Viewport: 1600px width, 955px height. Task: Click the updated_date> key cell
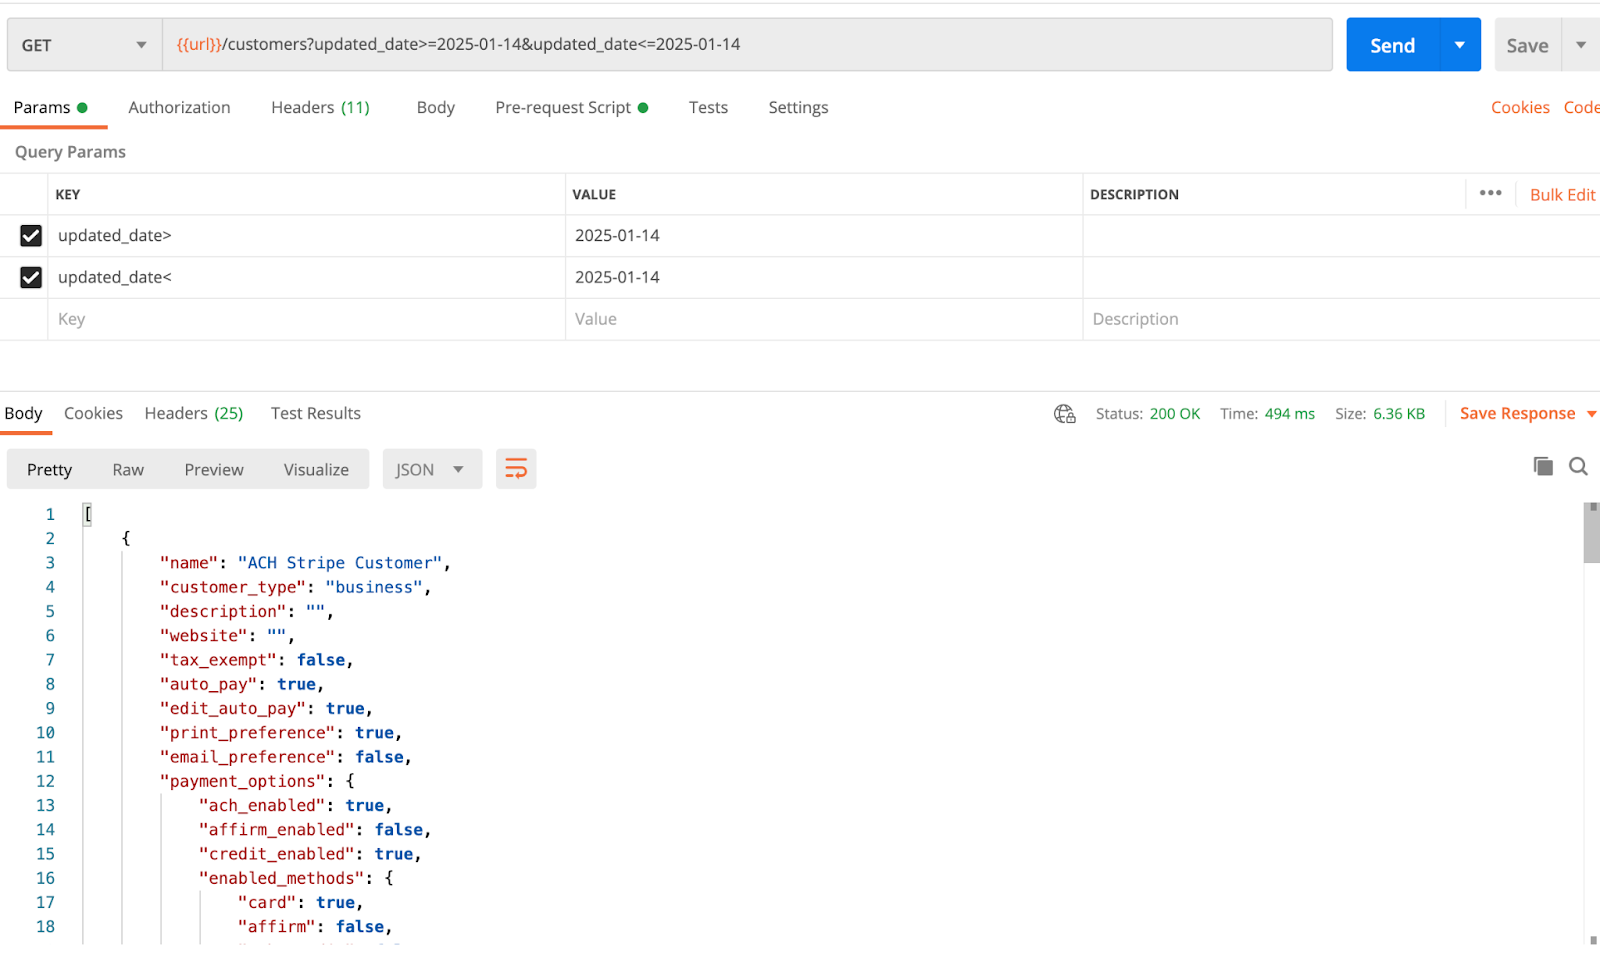306,236
